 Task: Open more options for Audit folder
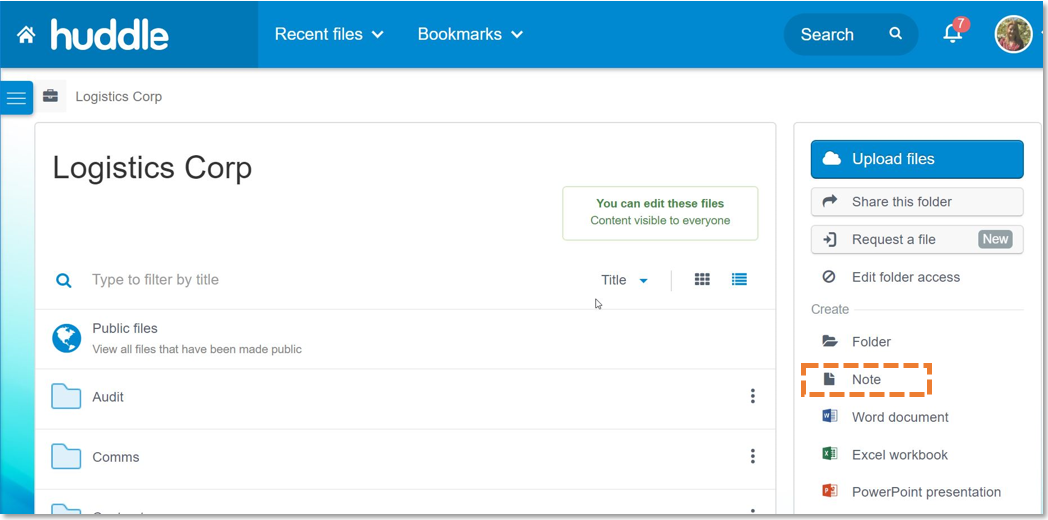753,396
